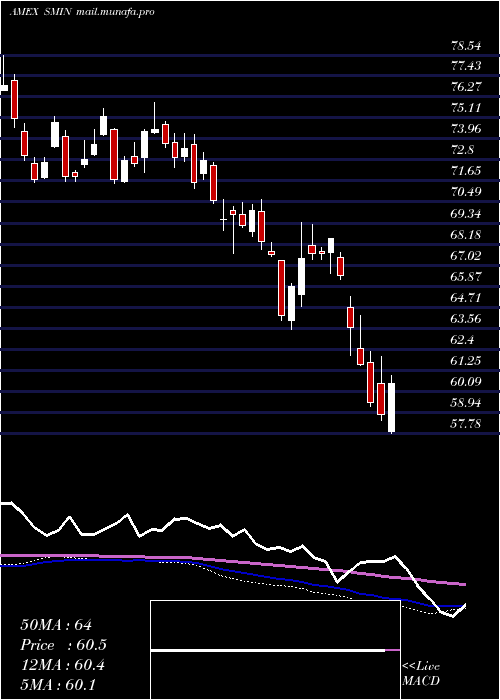
Task: Click the <<Live MACD label
Action: [x=421, y=674]
